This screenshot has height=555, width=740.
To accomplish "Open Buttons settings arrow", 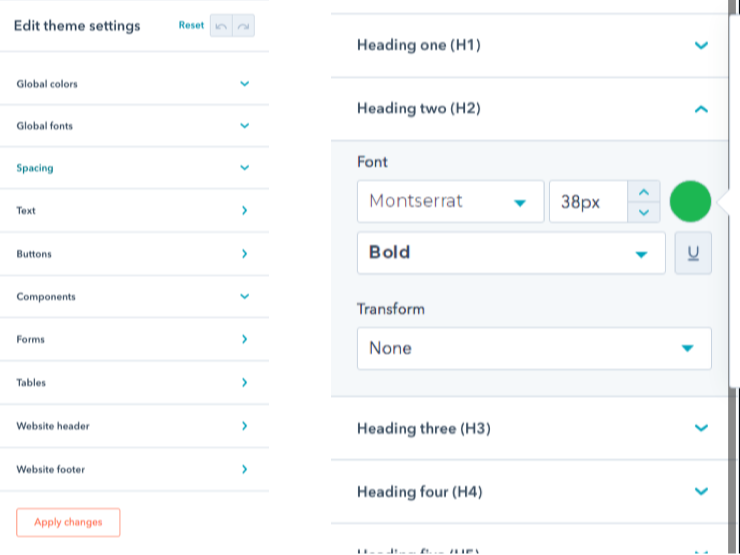I will 244,254.
